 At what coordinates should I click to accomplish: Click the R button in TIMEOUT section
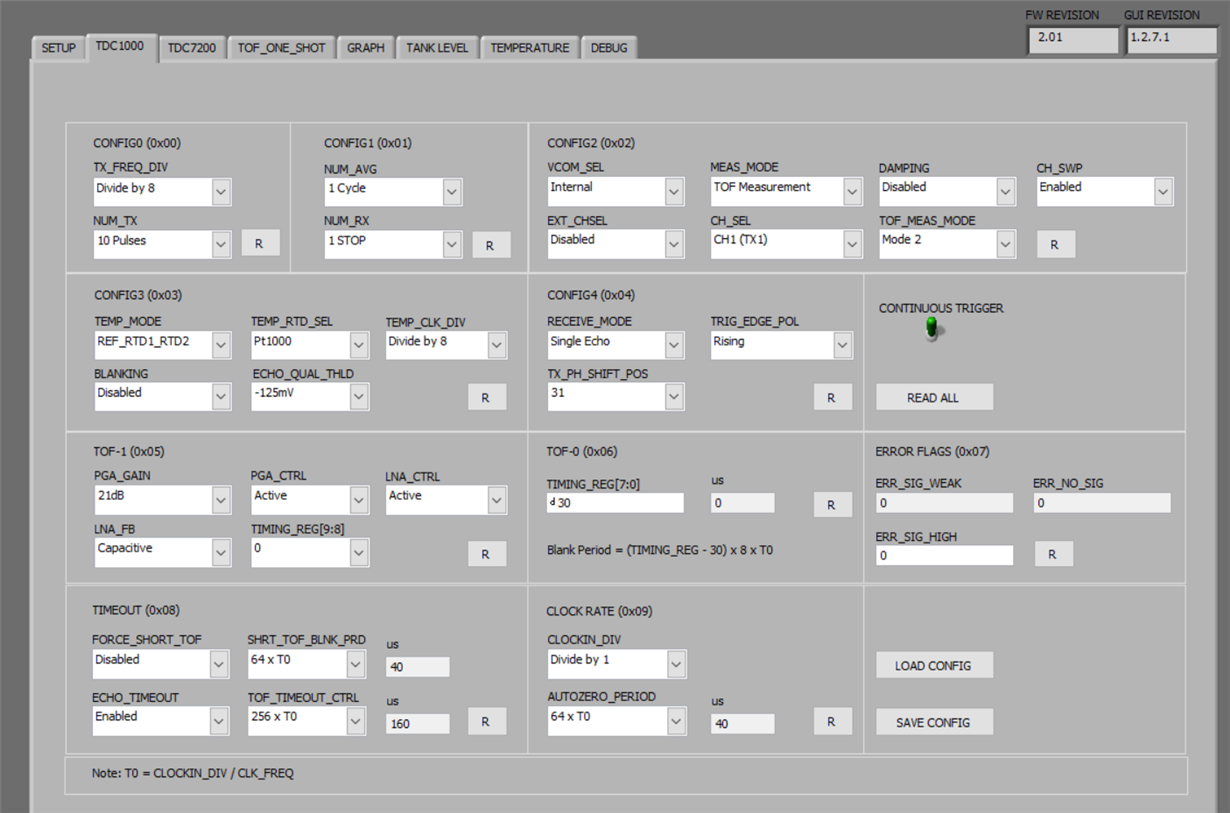click(487, 721)
